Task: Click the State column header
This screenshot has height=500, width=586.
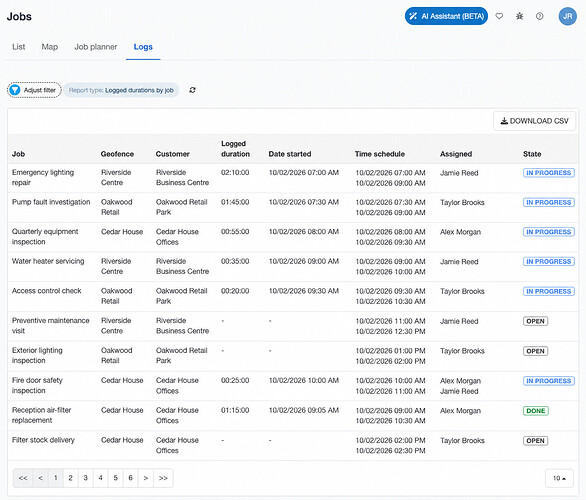Action: 532,154
